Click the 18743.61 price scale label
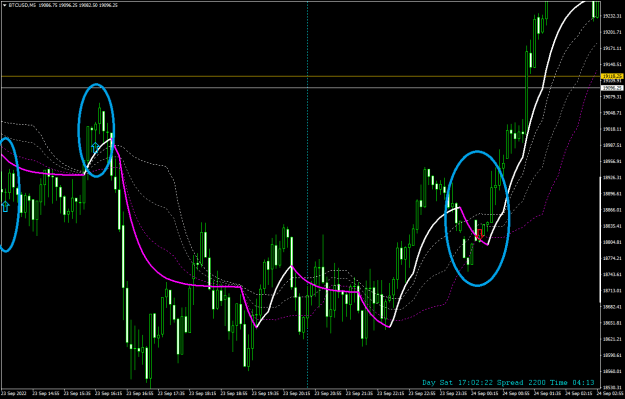Image resolution: width=625 pixels, height=399 pixels. 612,275
